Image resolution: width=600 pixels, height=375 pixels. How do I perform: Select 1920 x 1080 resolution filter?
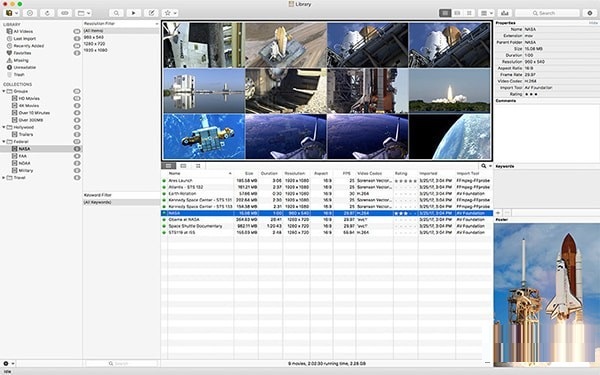(96, 50)
